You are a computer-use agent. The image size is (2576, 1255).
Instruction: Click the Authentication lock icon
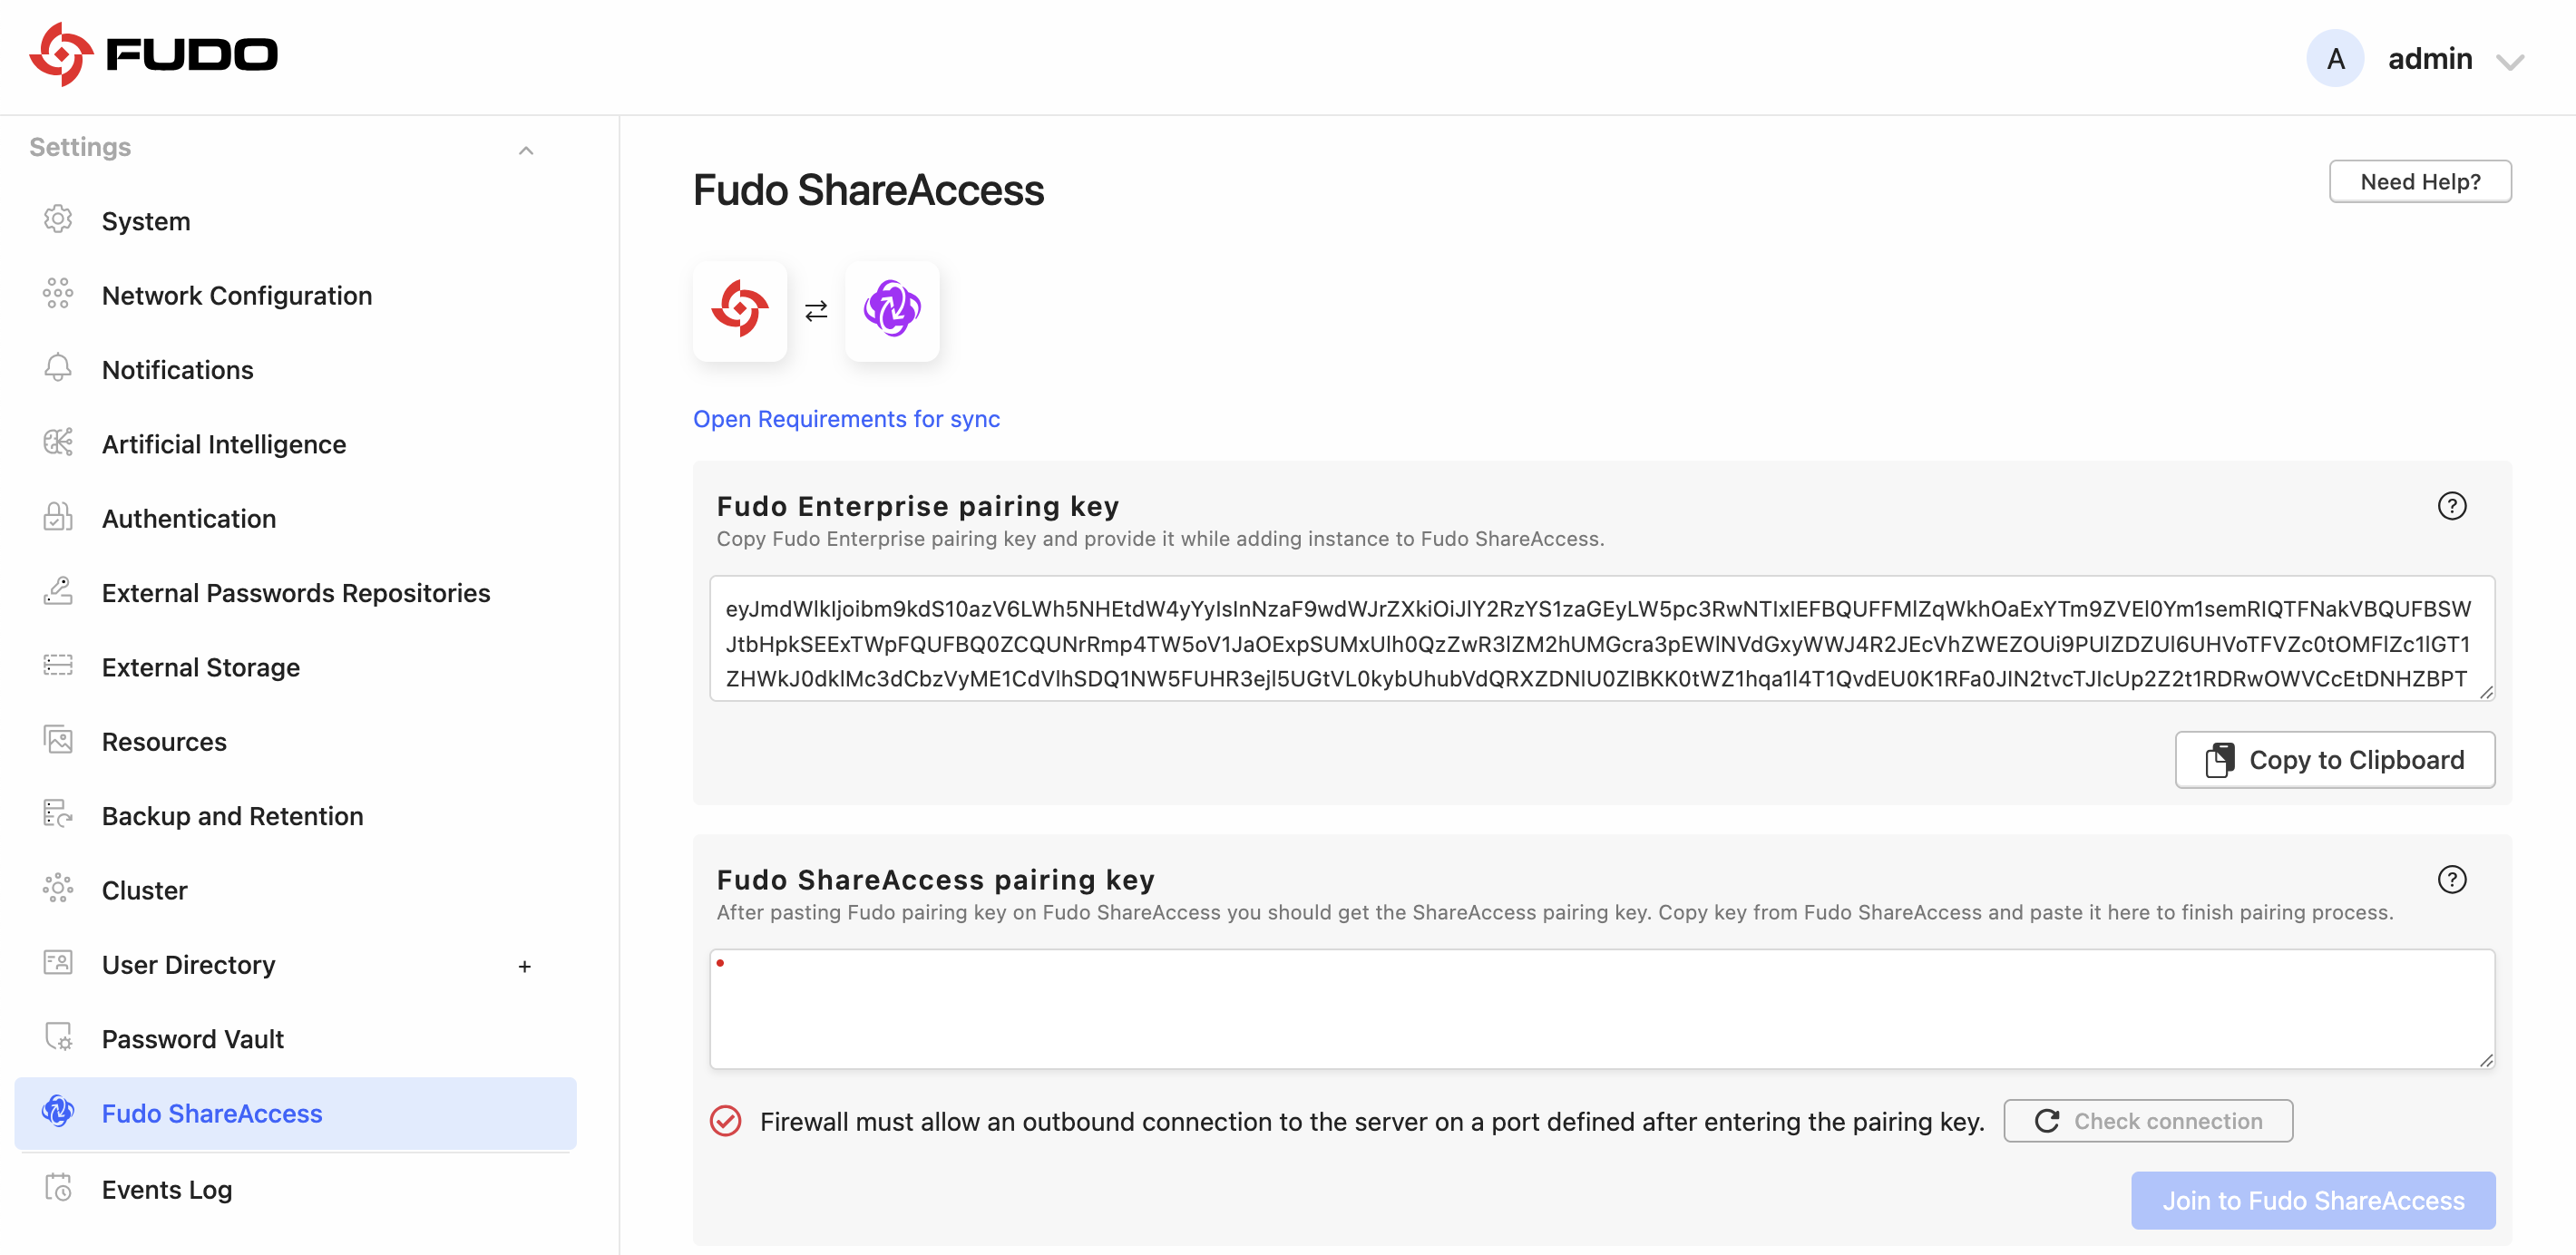click(x=58, y=518)
